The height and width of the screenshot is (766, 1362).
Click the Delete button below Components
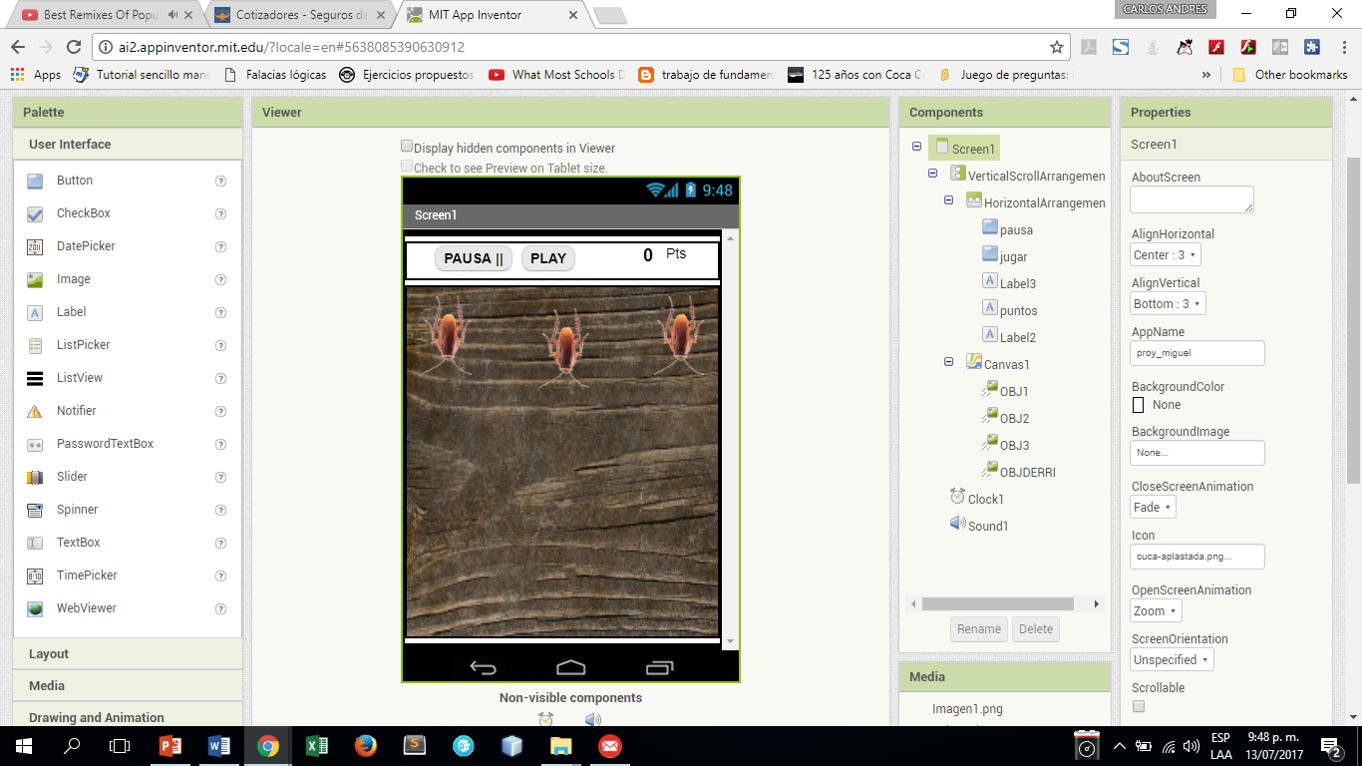click(1035, 628)
